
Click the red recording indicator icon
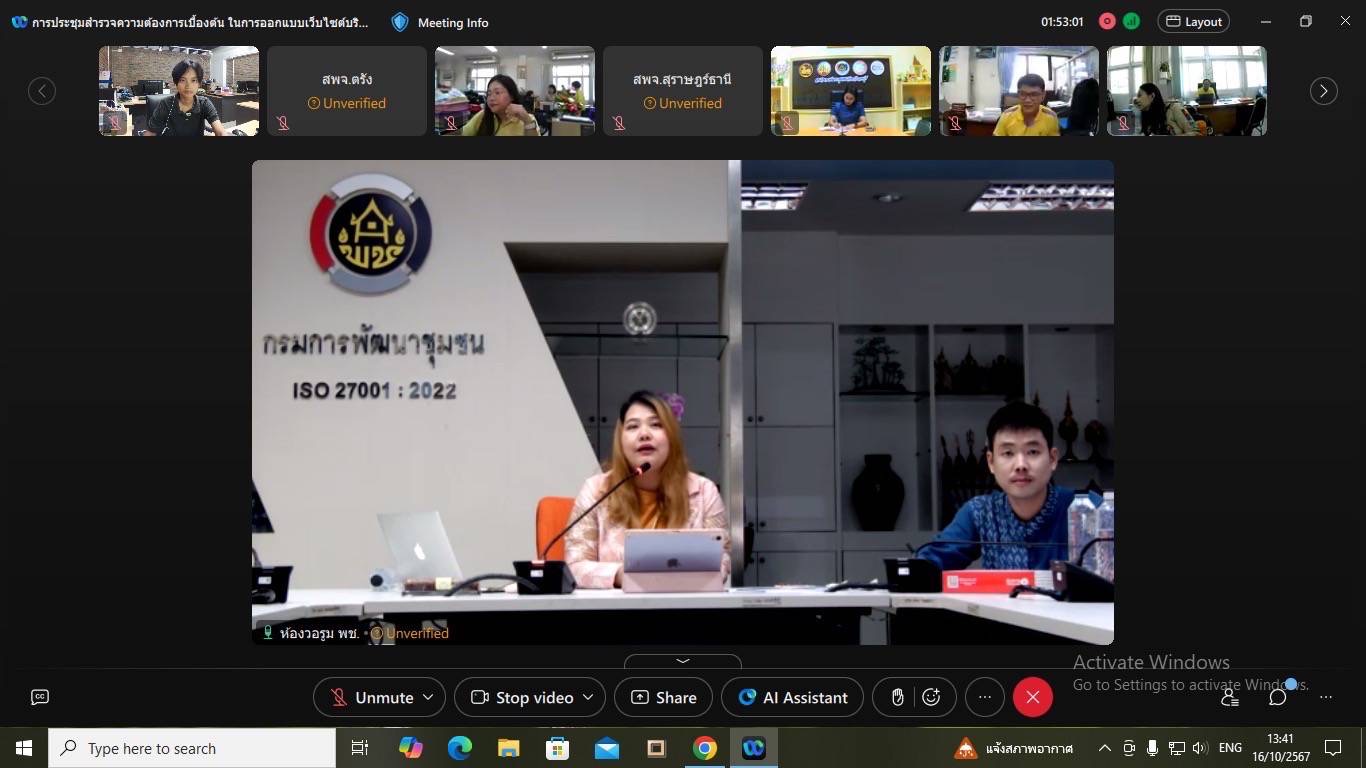click(1107, 21)
